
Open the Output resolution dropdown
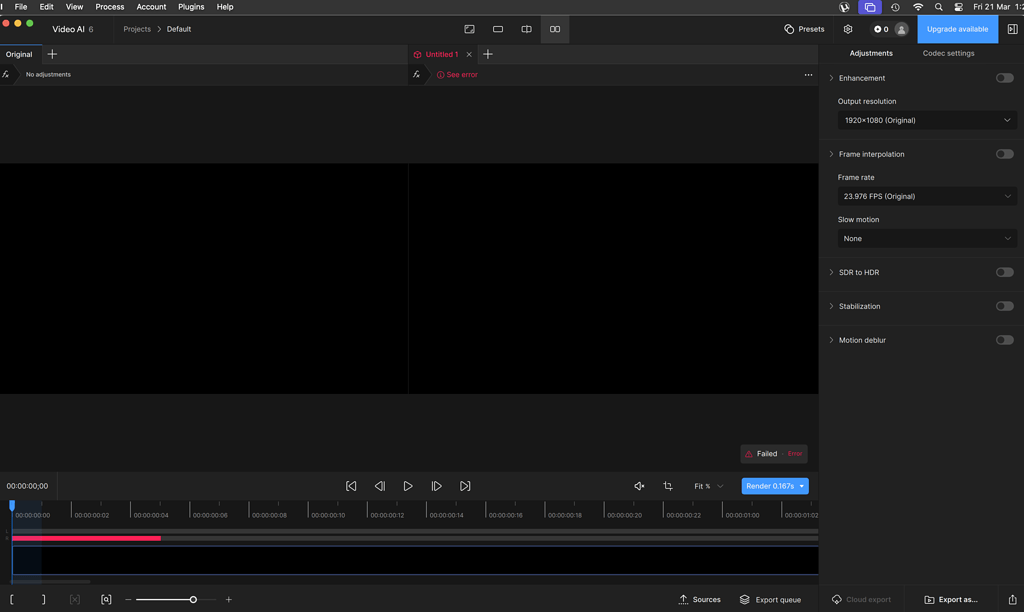point(926,120)
